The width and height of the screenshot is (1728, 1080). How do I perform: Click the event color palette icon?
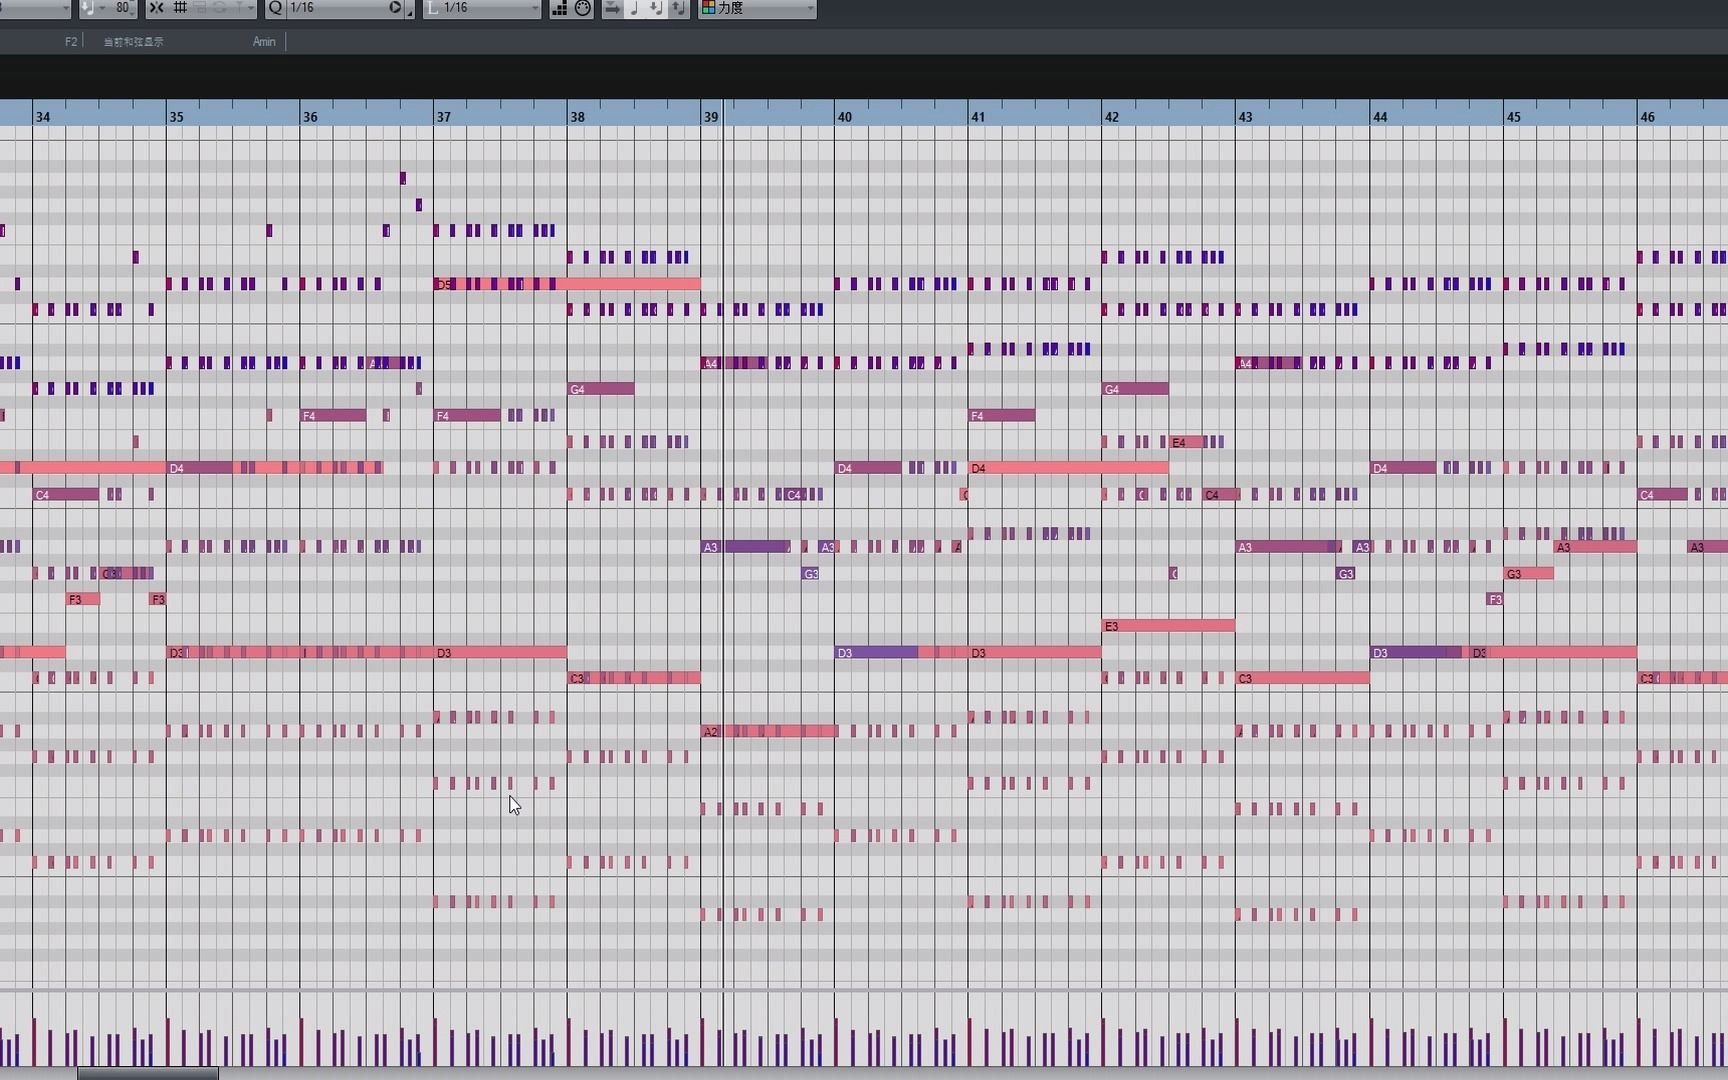coord(708,8)
